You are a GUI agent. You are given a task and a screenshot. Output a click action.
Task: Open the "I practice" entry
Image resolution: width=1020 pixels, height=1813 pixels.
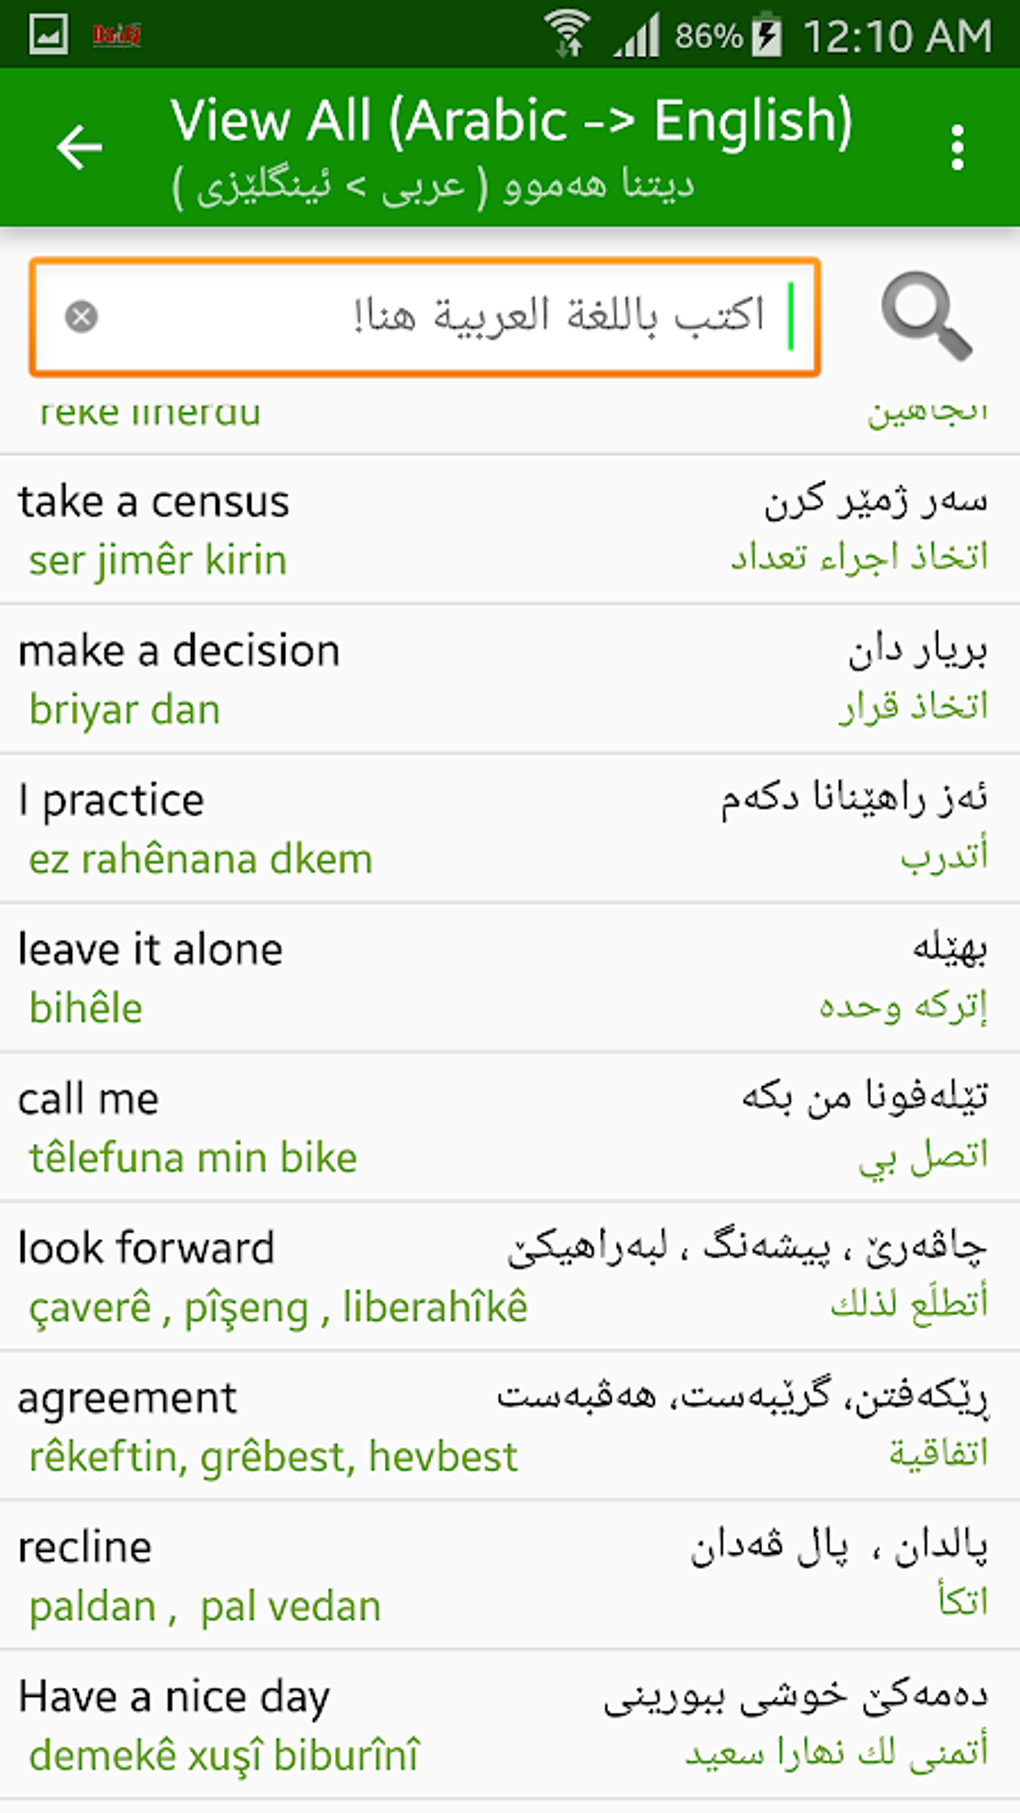click(510, 828)
